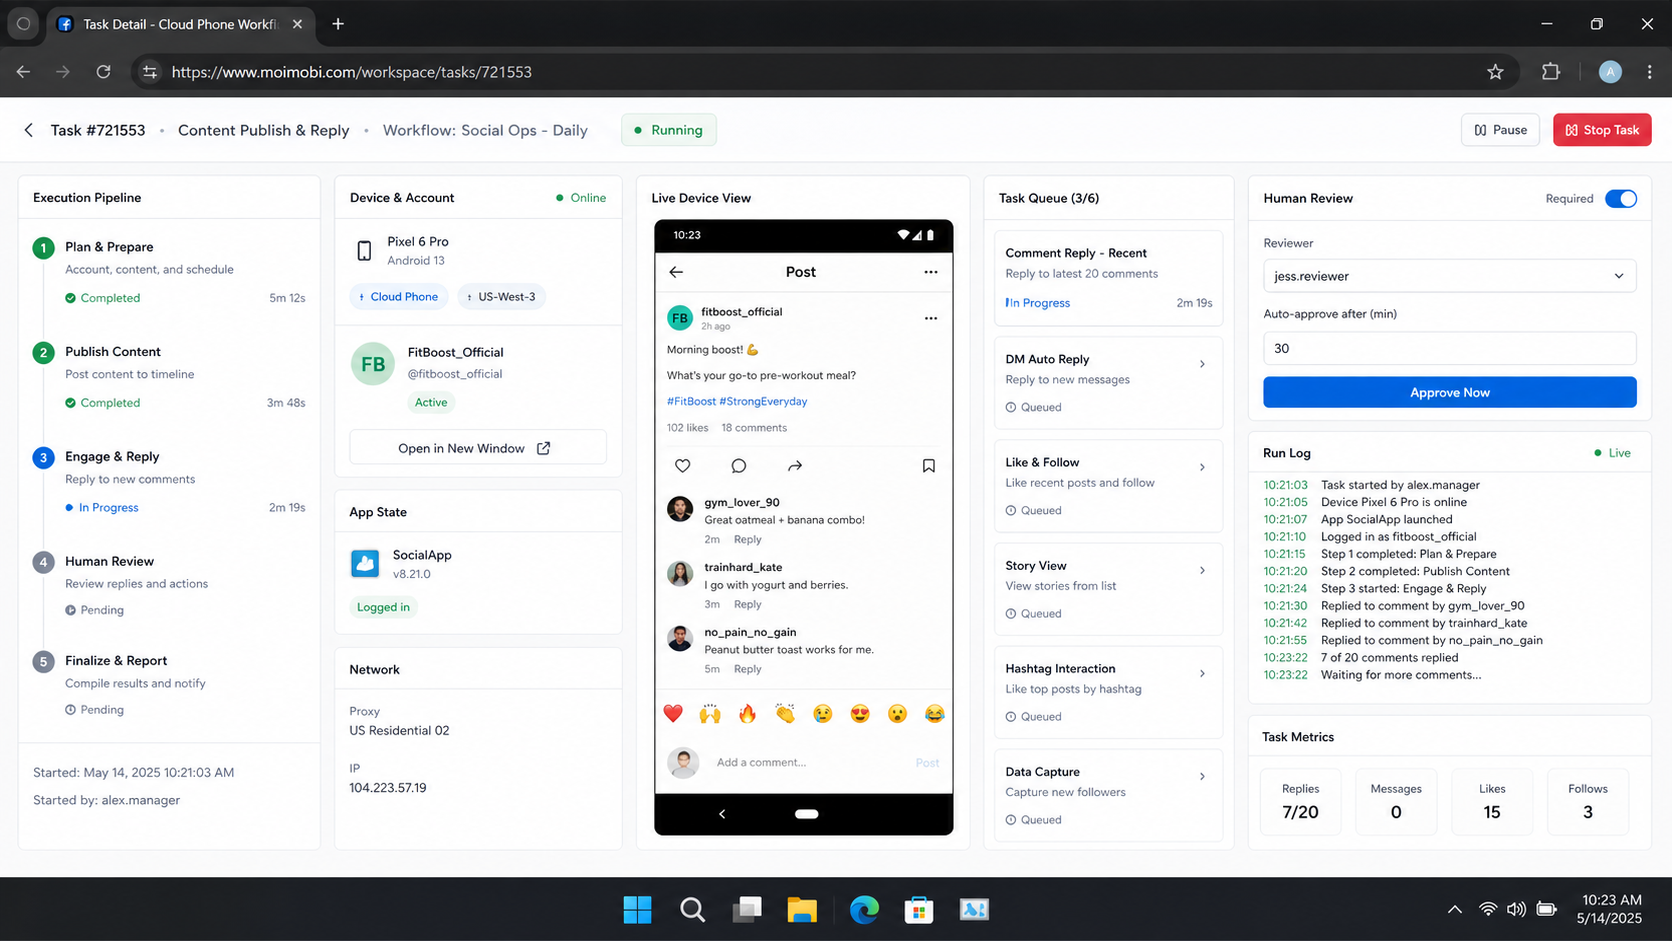Viewport: 1672px width, 941px height.
Task: Bookmark the fitboost_official post
Action: point(928,466)
